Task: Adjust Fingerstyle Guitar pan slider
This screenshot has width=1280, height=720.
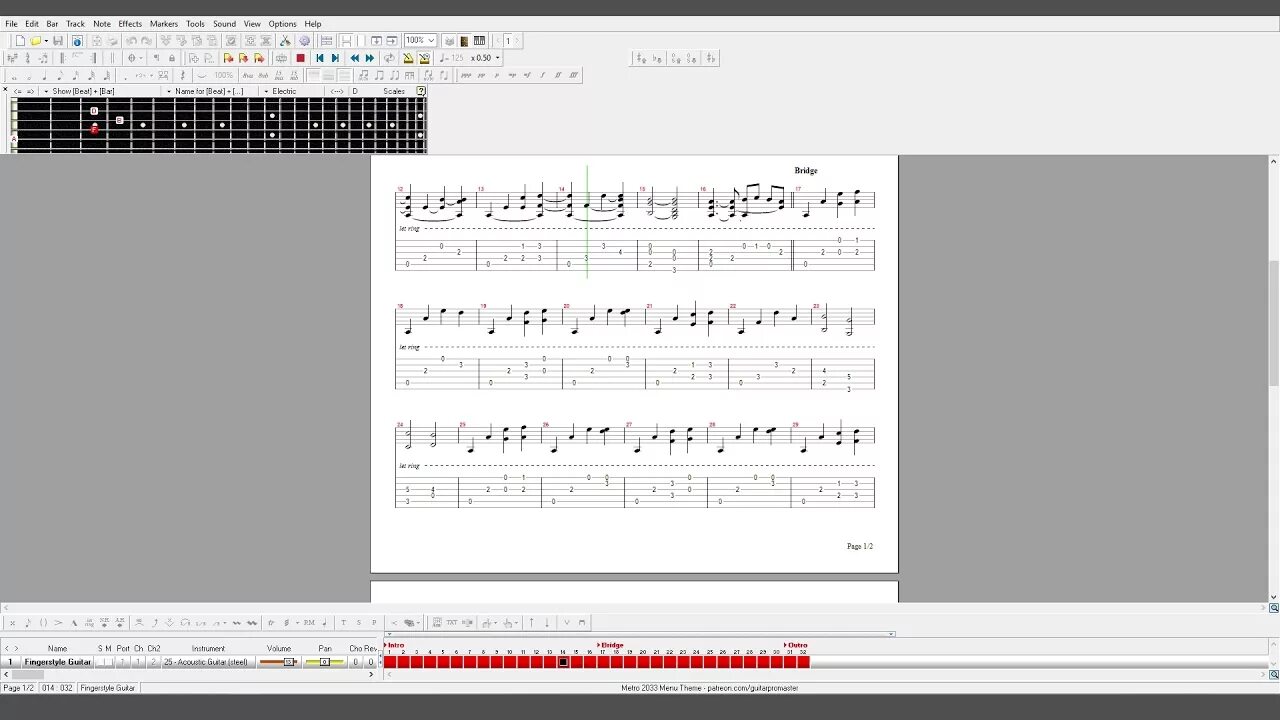Action: click(x=325, y=662)
